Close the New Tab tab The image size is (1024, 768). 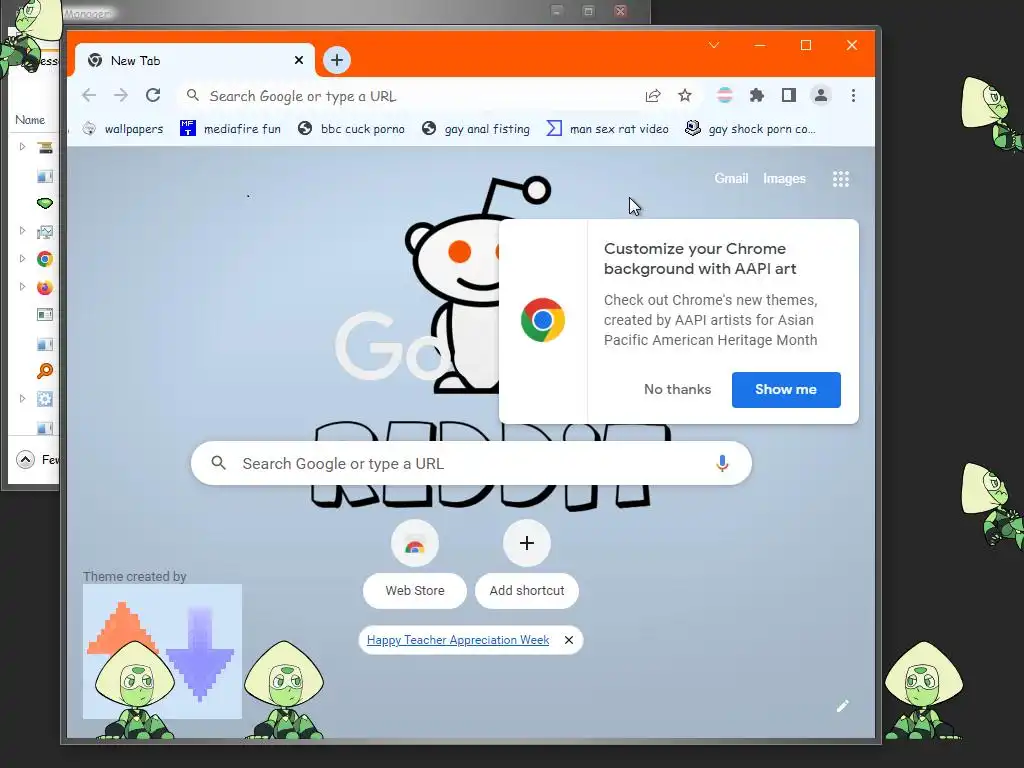pyautogui.click(x=298, y=60)
